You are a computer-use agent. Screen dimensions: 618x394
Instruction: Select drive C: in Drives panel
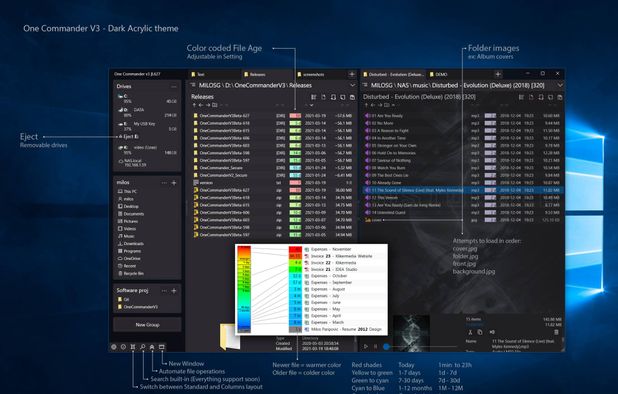[x=147, y=98]
